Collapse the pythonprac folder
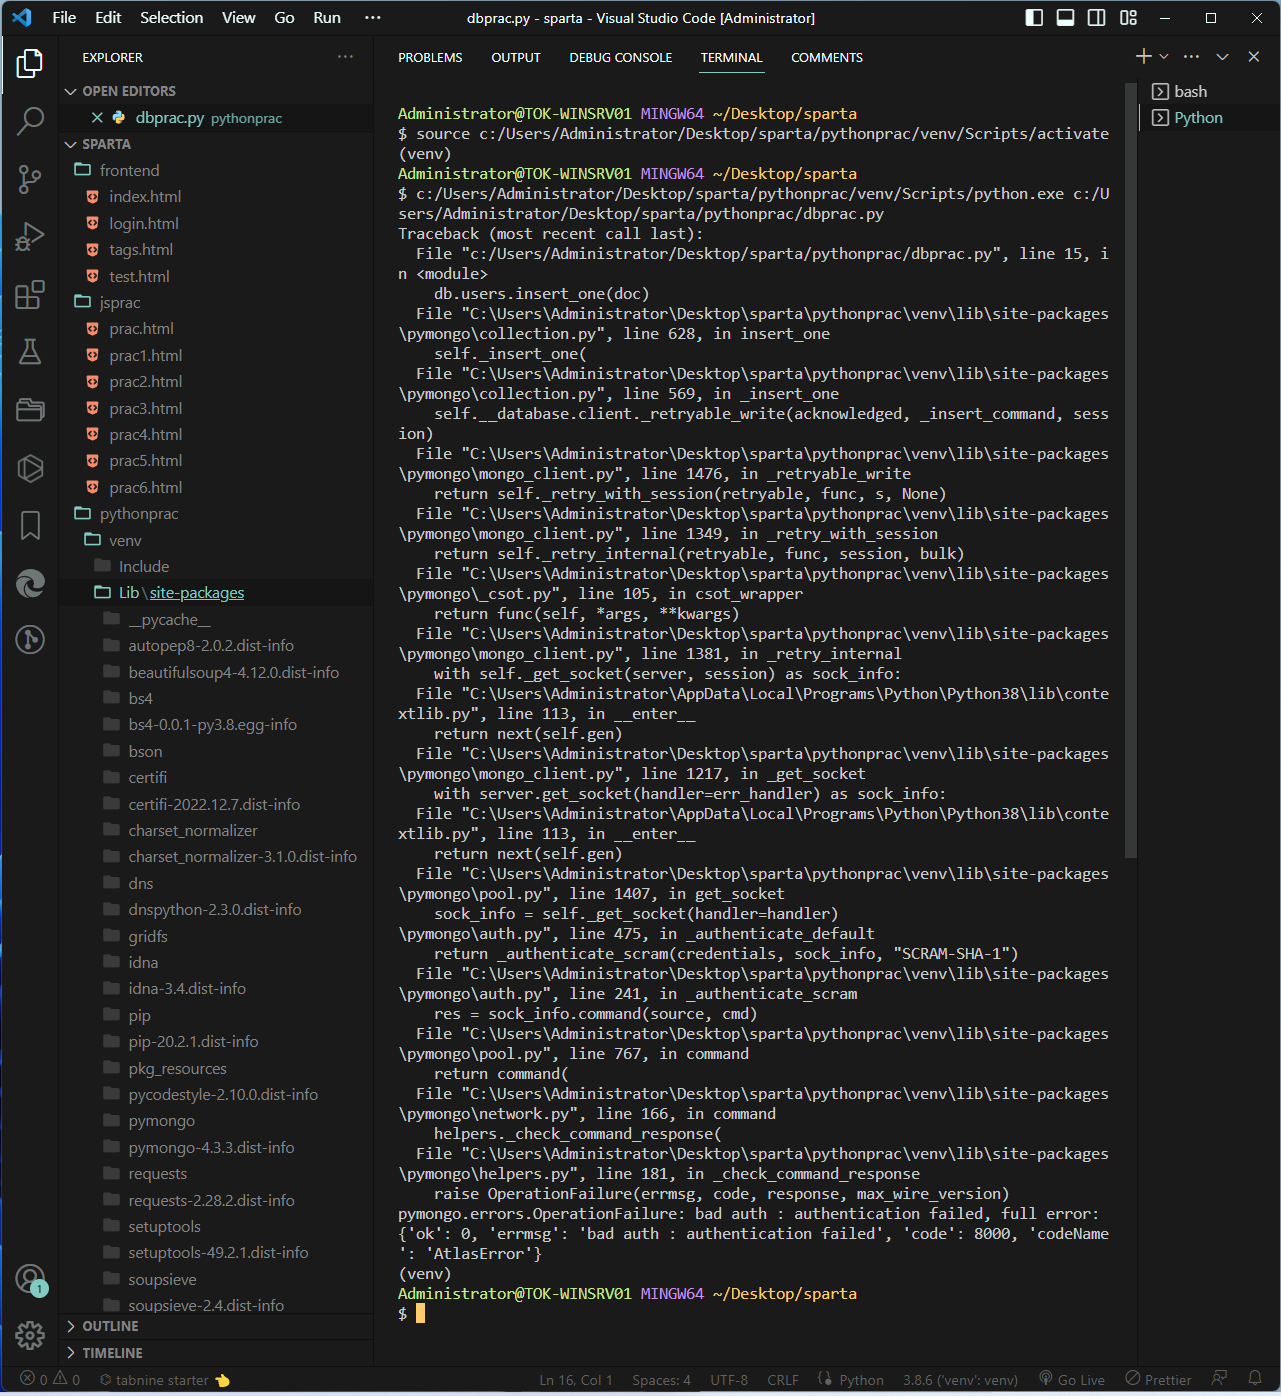The image size is (1281, 1396). point(139,514)
